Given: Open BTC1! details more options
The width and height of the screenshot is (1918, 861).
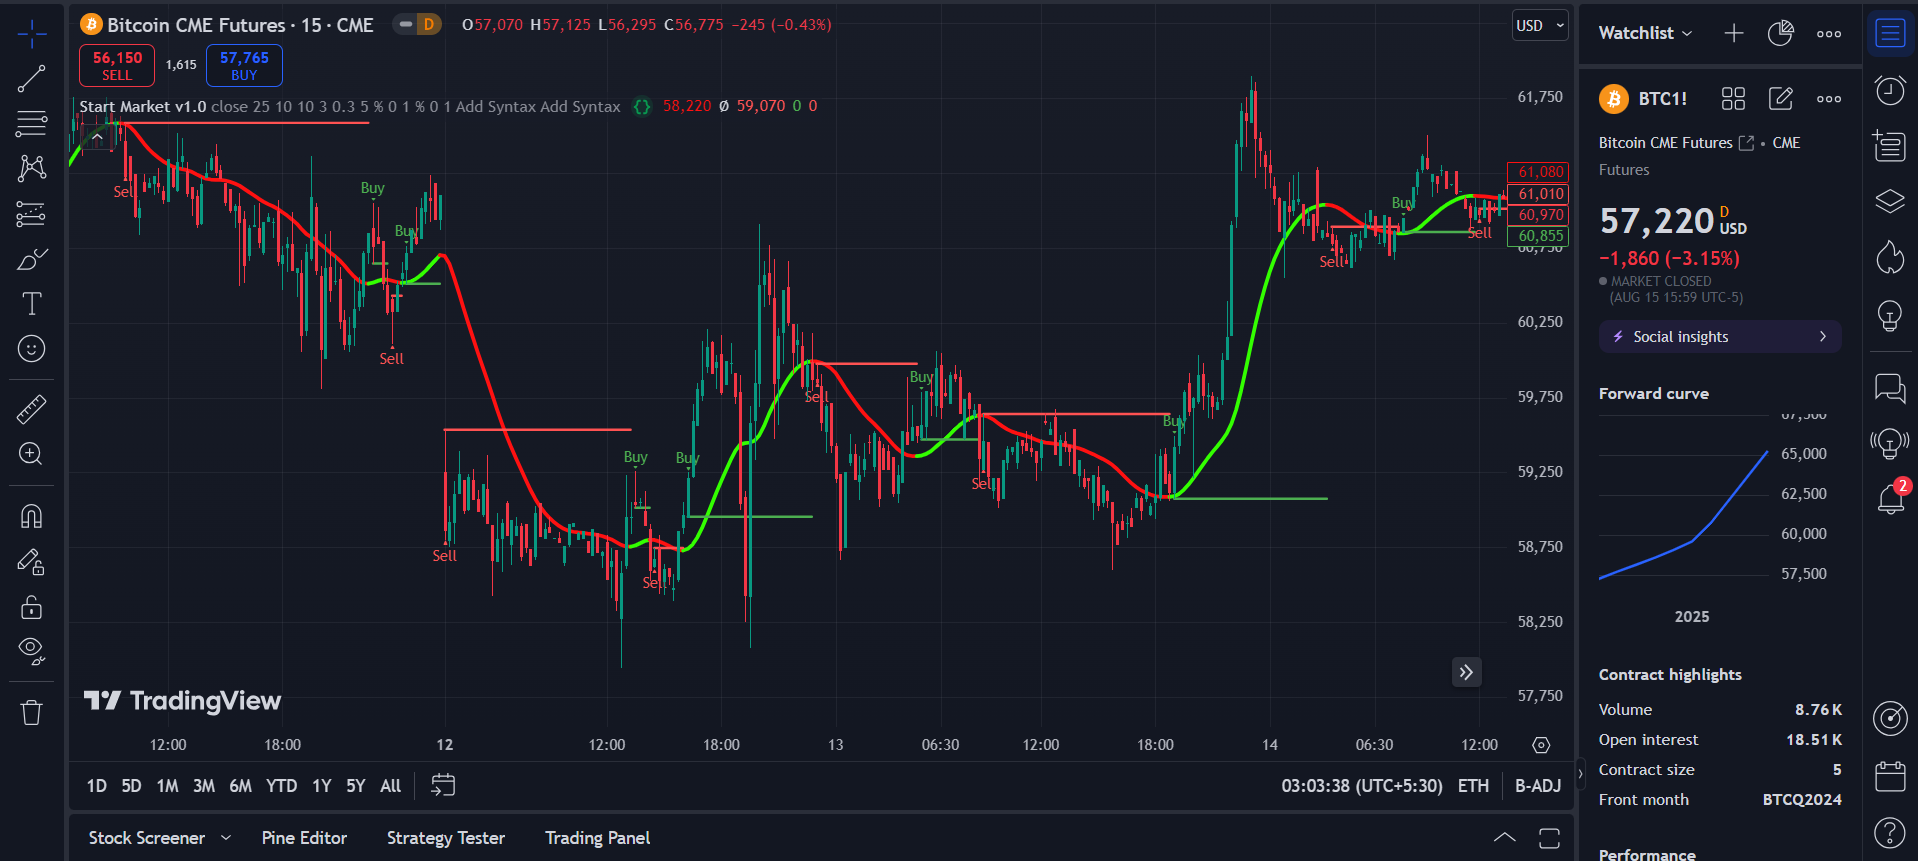Looking at the screenshot, I should point(1829,98).
